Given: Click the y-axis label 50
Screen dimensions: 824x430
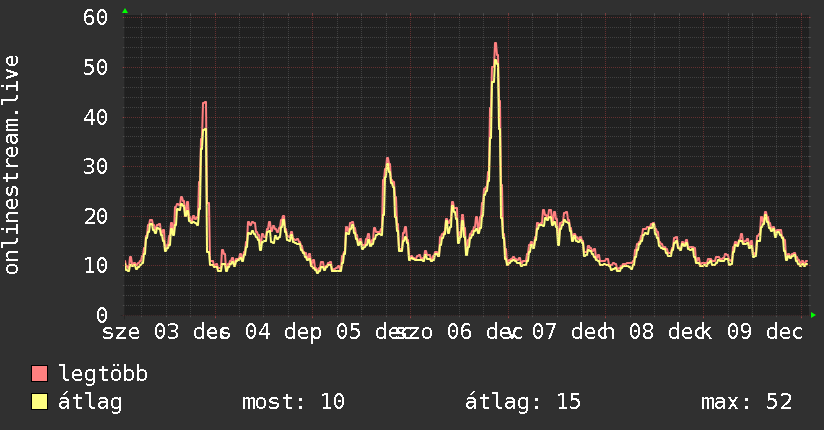Looking at the screenshot, I should [96, 67].
